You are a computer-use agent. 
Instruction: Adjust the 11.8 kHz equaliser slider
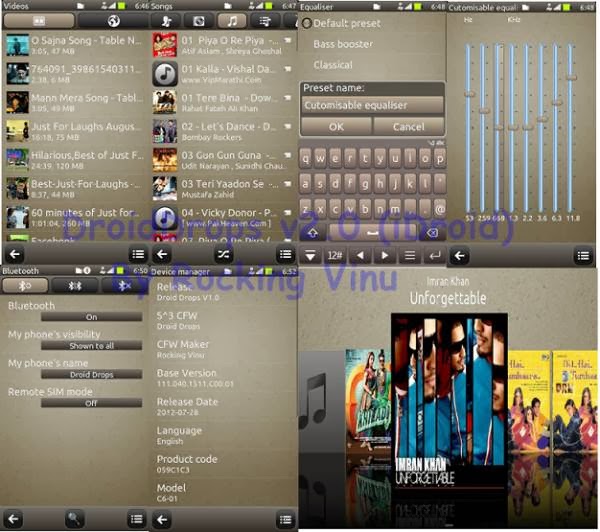[571, 77]
